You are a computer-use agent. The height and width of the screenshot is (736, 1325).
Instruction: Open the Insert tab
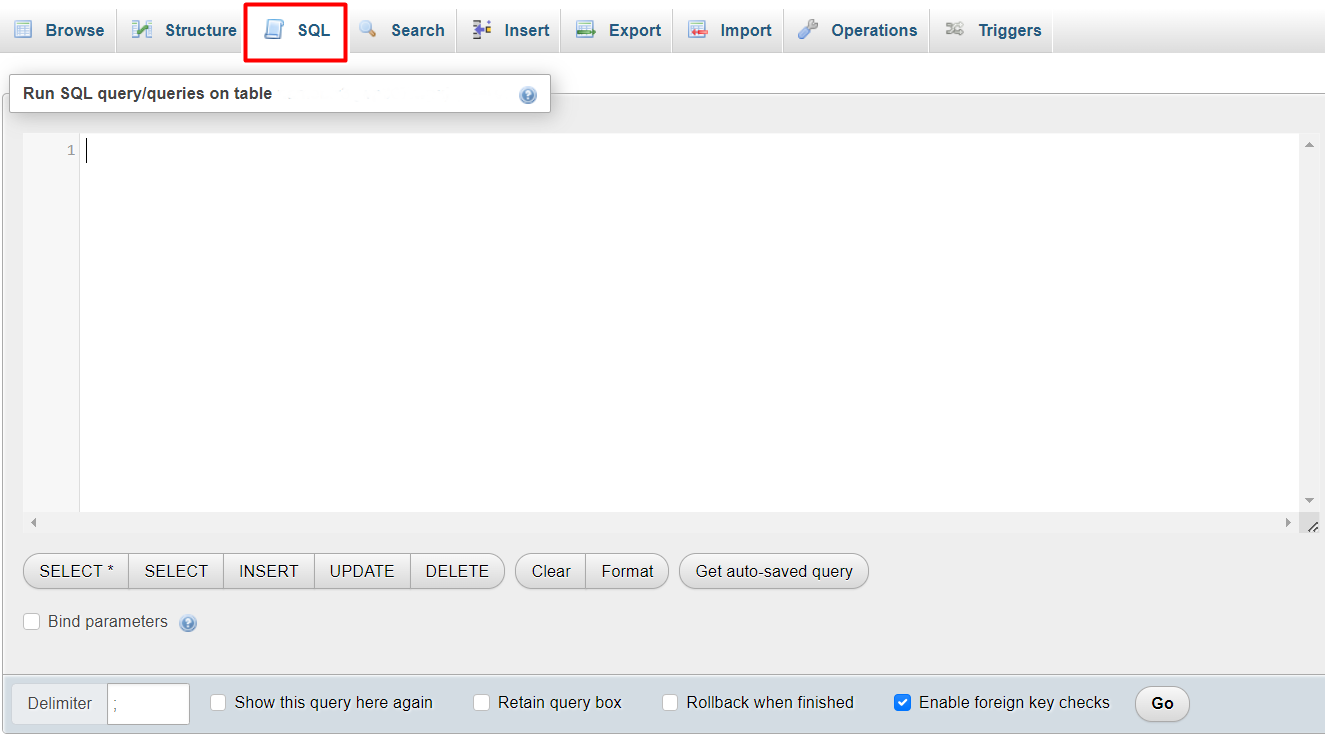511,30
